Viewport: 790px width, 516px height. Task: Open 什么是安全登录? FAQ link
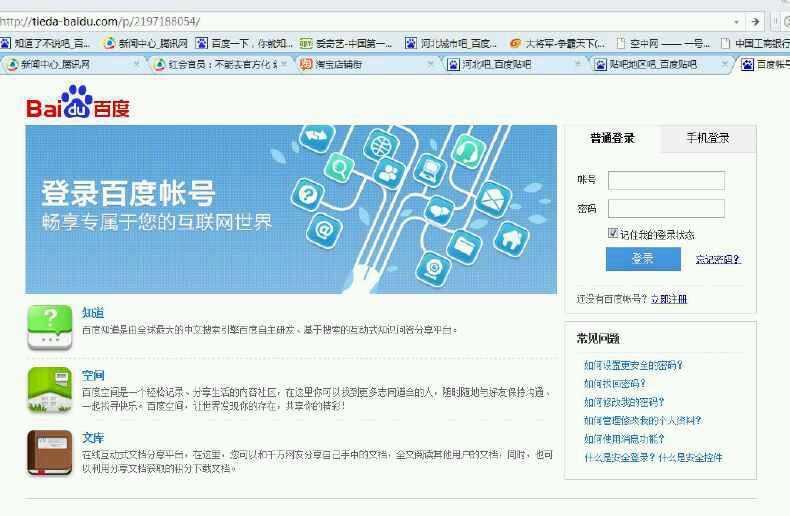point(619,458)
